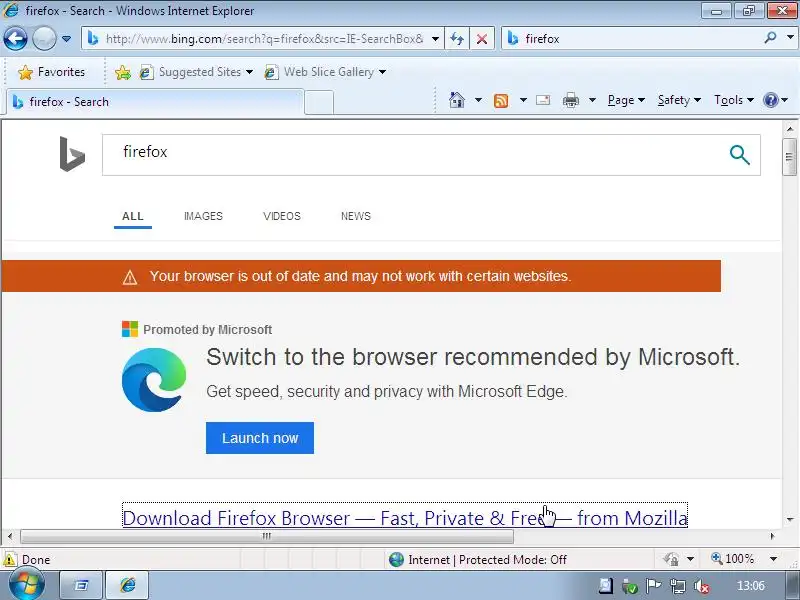Click the out-of-date browser warning banner
The height and width of the screenshot is (600, 800).
(x=361, y=276)
